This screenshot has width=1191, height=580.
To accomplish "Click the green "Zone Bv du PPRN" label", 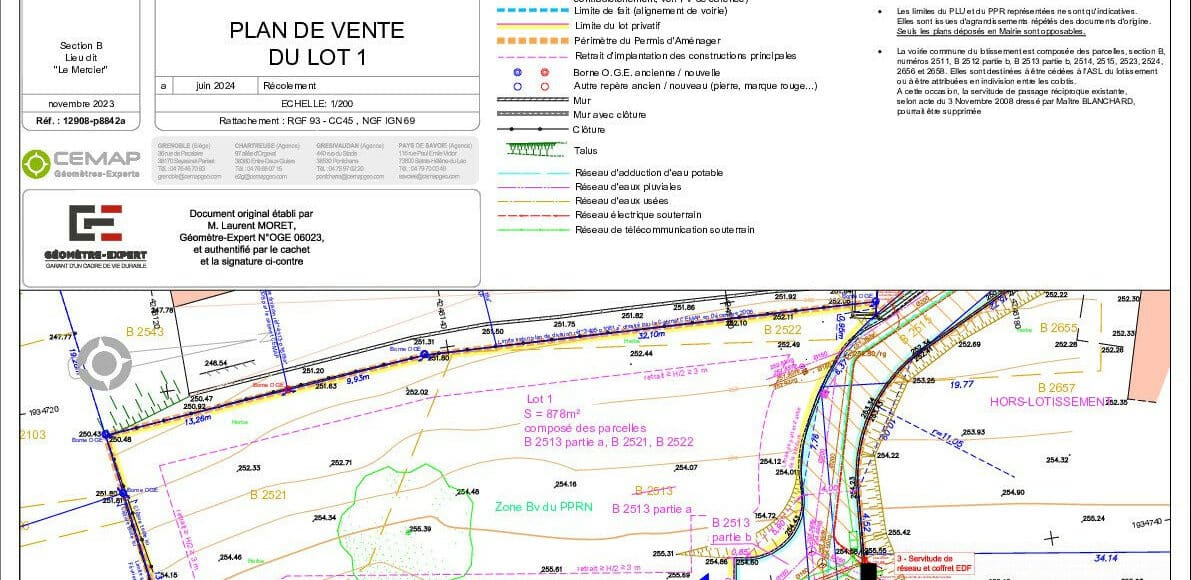I will pyautogui.click(x=546, y=507).
